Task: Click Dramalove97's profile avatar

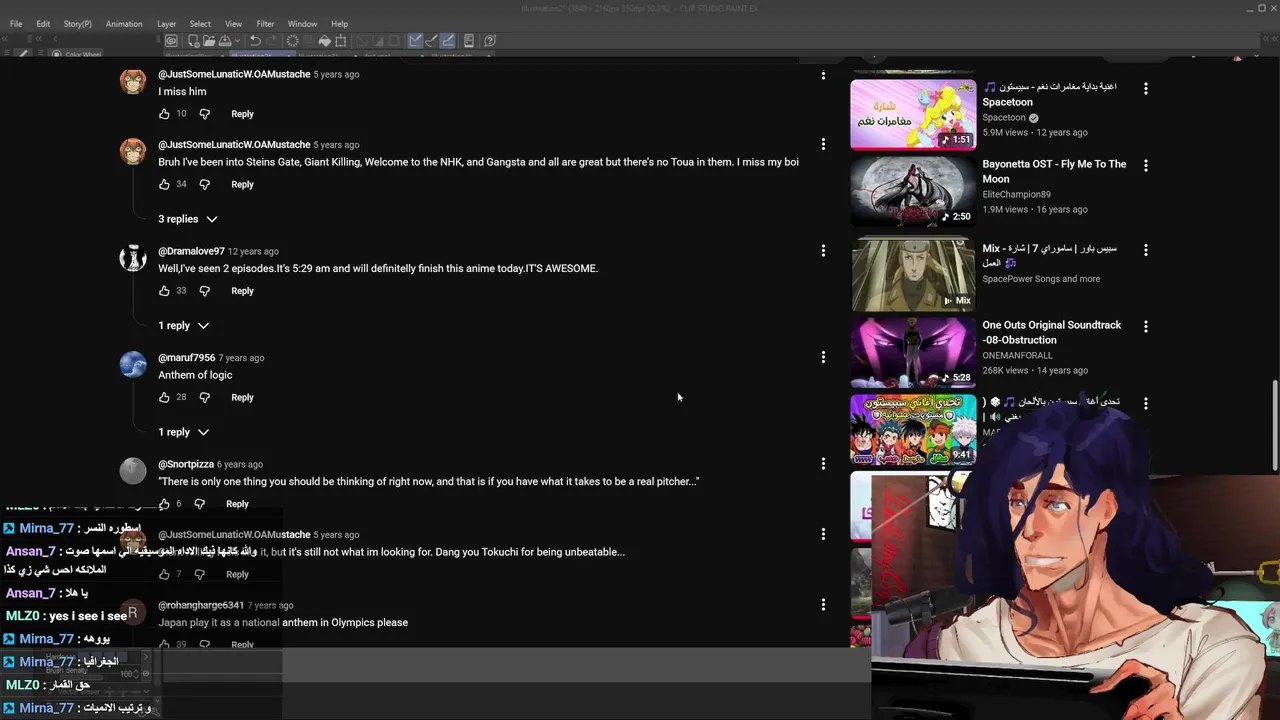Action: click(x=133, y=258)
